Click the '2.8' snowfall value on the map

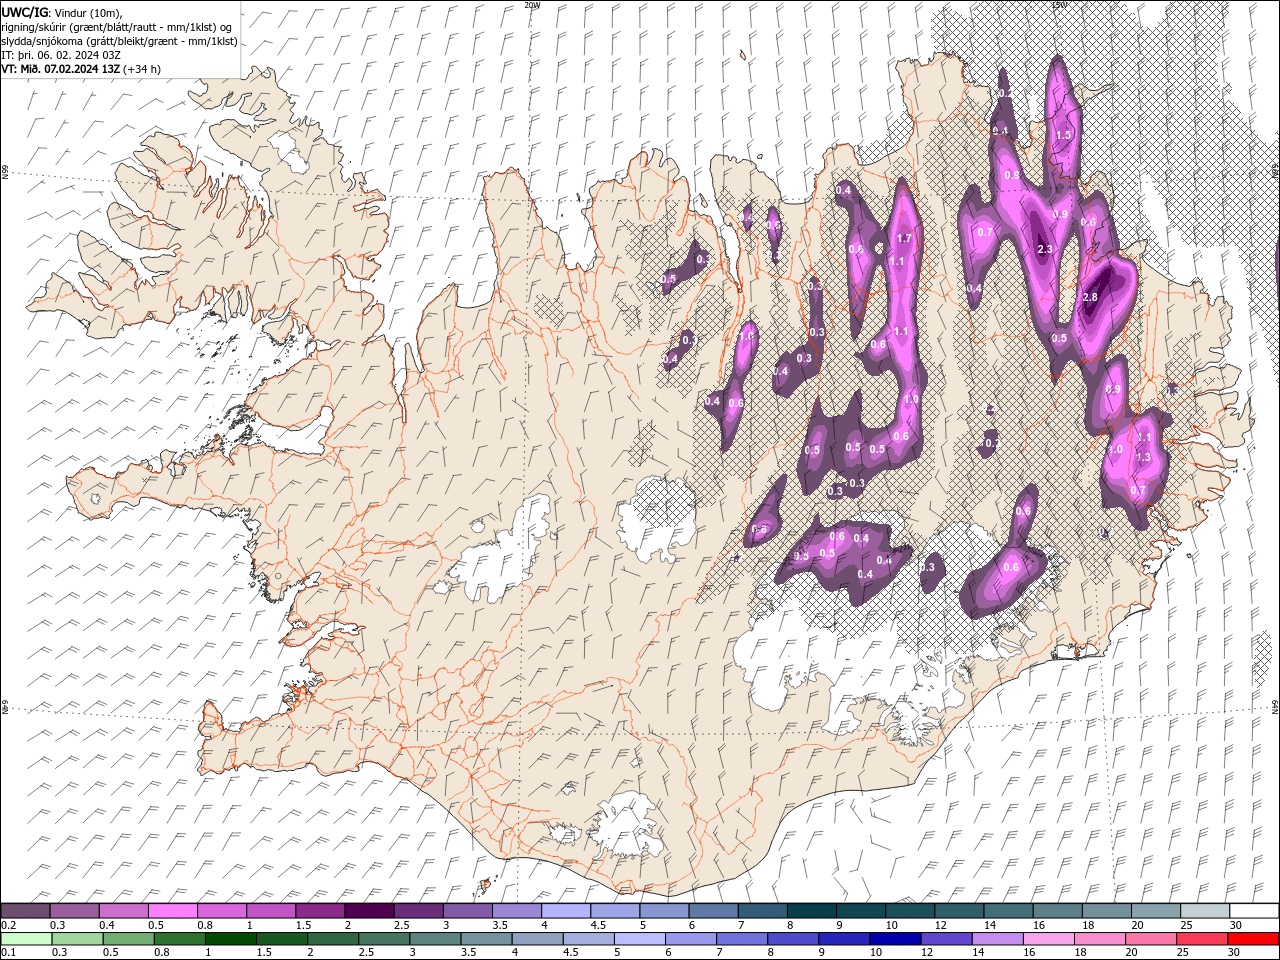pyautogui.click(x=1090, y=297)
